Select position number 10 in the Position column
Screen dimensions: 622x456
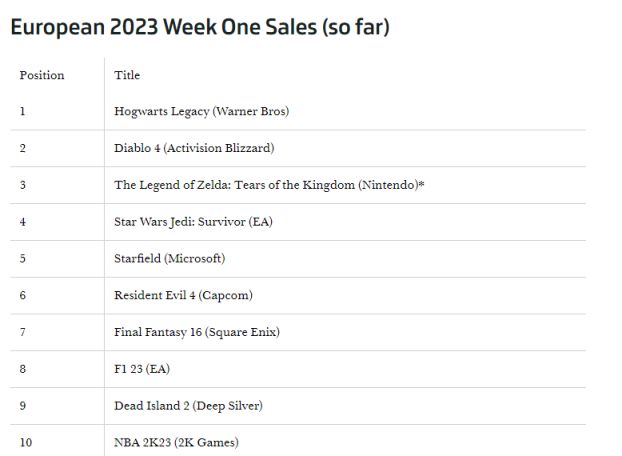click(x=26, y=442)
